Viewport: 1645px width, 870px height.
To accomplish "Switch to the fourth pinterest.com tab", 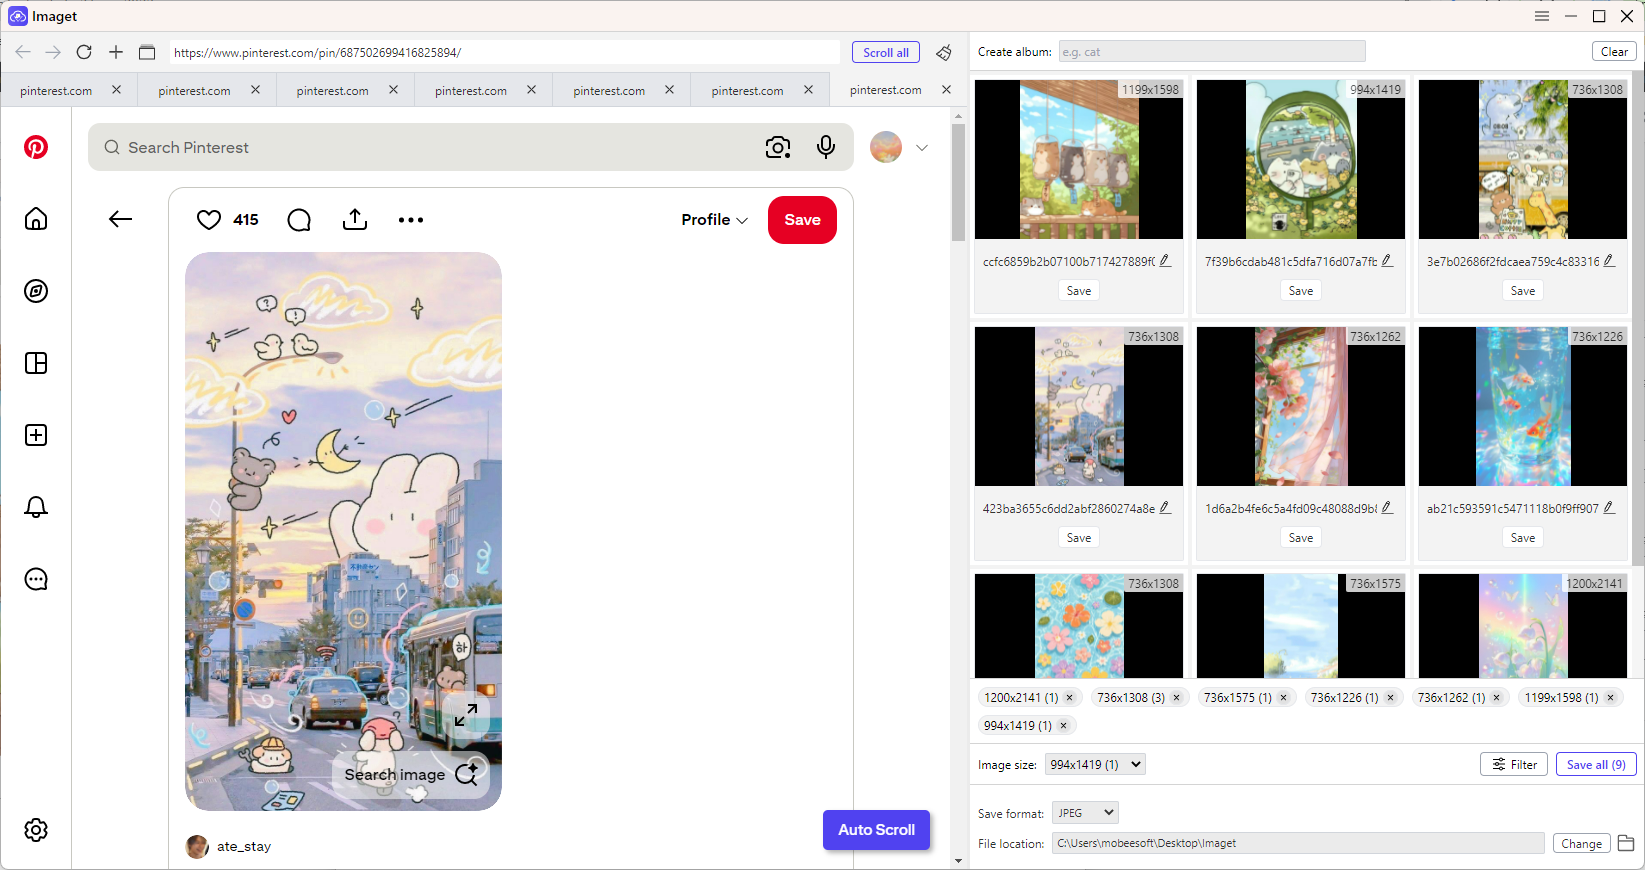I will coord(471,90).
